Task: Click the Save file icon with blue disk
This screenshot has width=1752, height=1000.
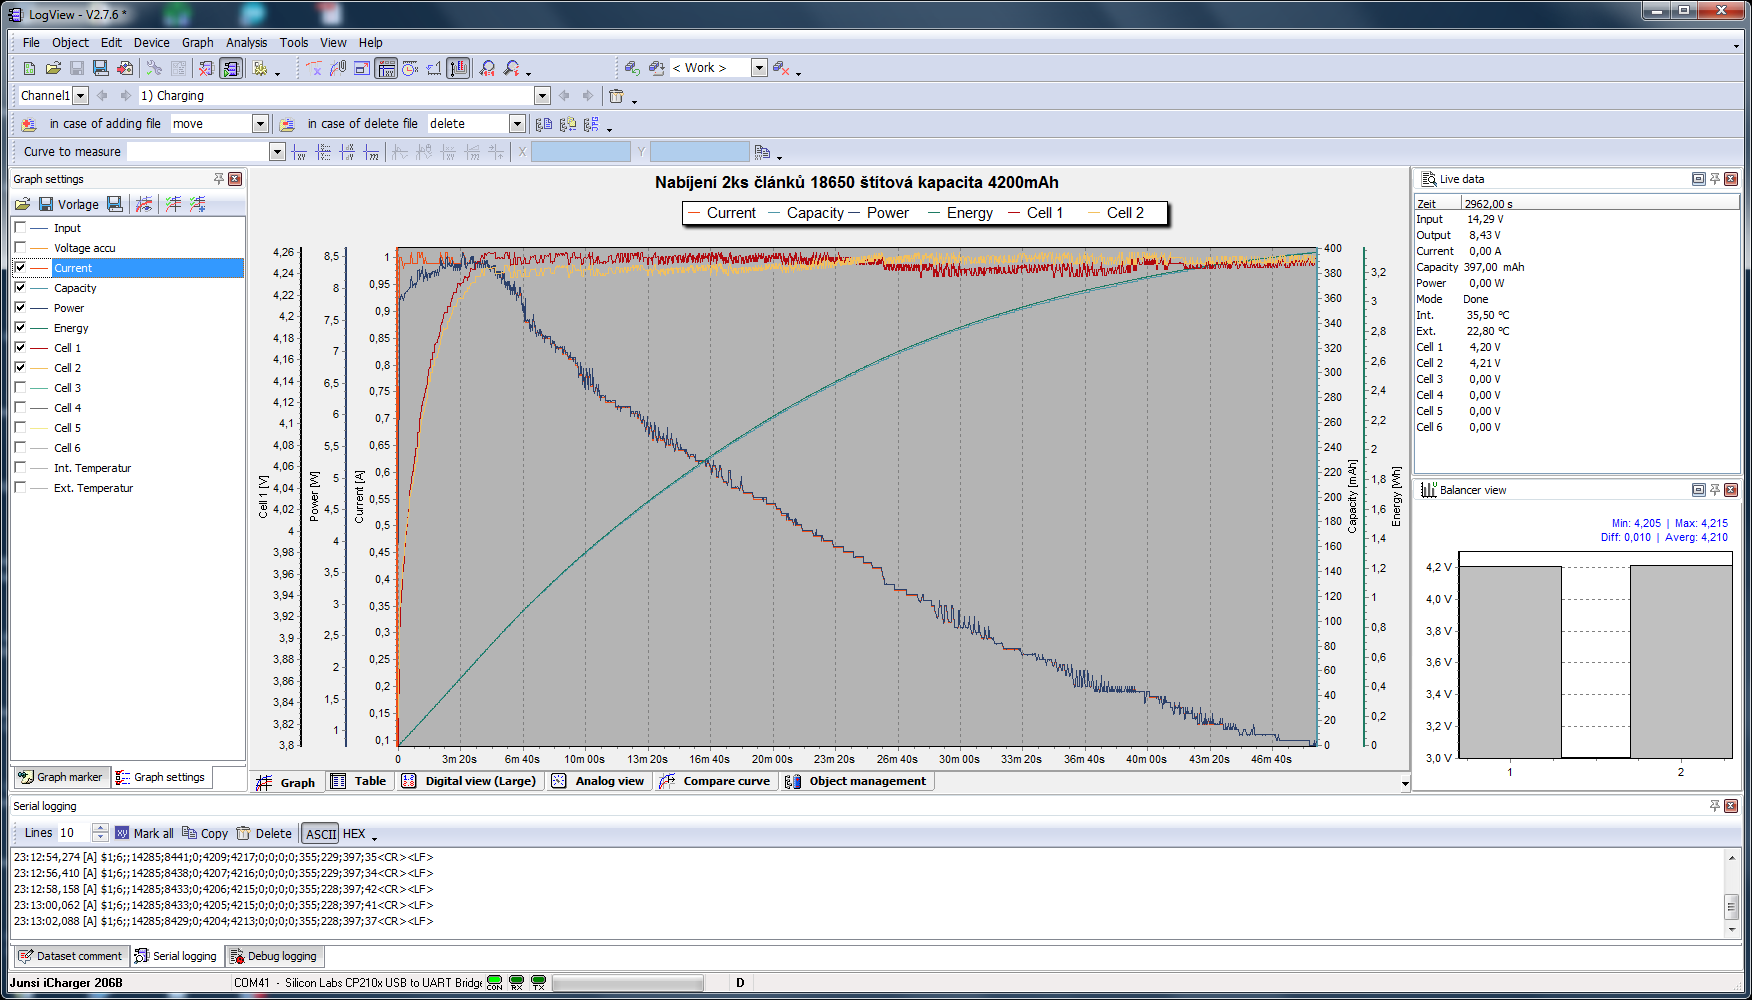Action: coord(100,68)
